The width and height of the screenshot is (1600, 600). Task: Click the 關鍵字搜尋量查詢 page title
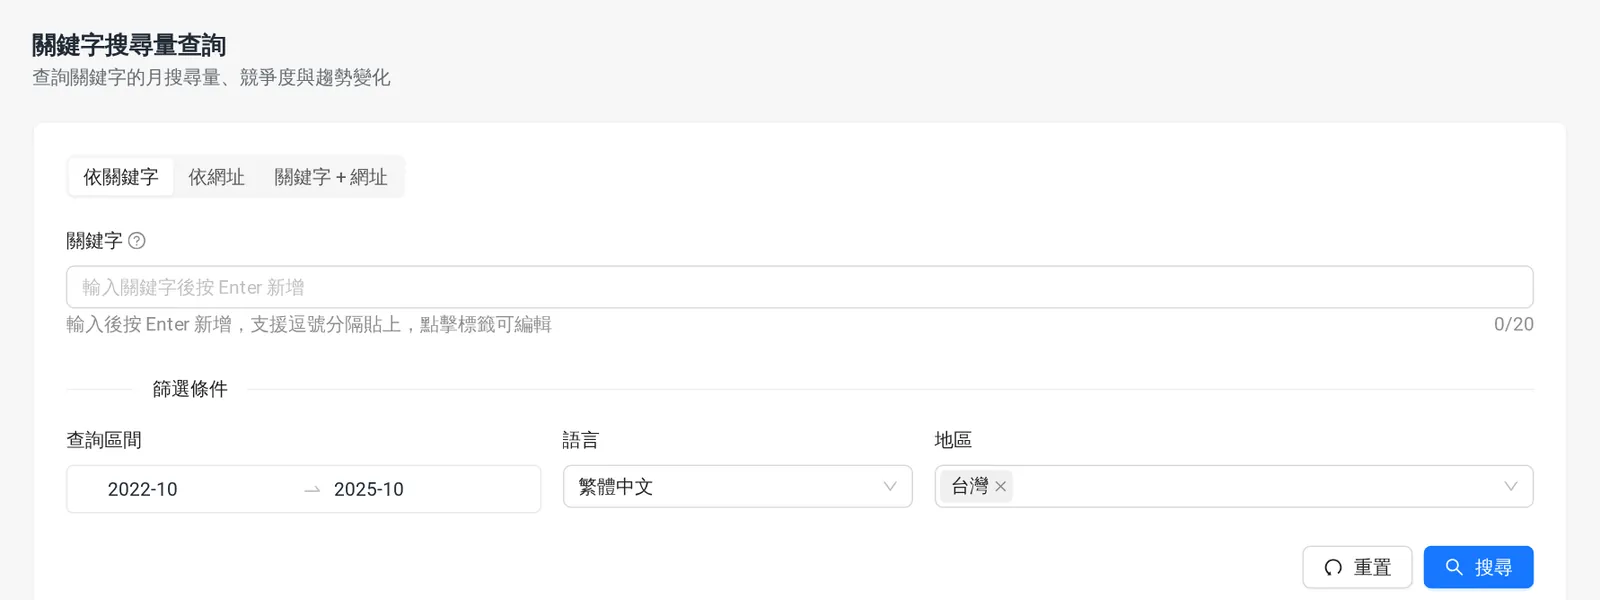pos(129,45)
